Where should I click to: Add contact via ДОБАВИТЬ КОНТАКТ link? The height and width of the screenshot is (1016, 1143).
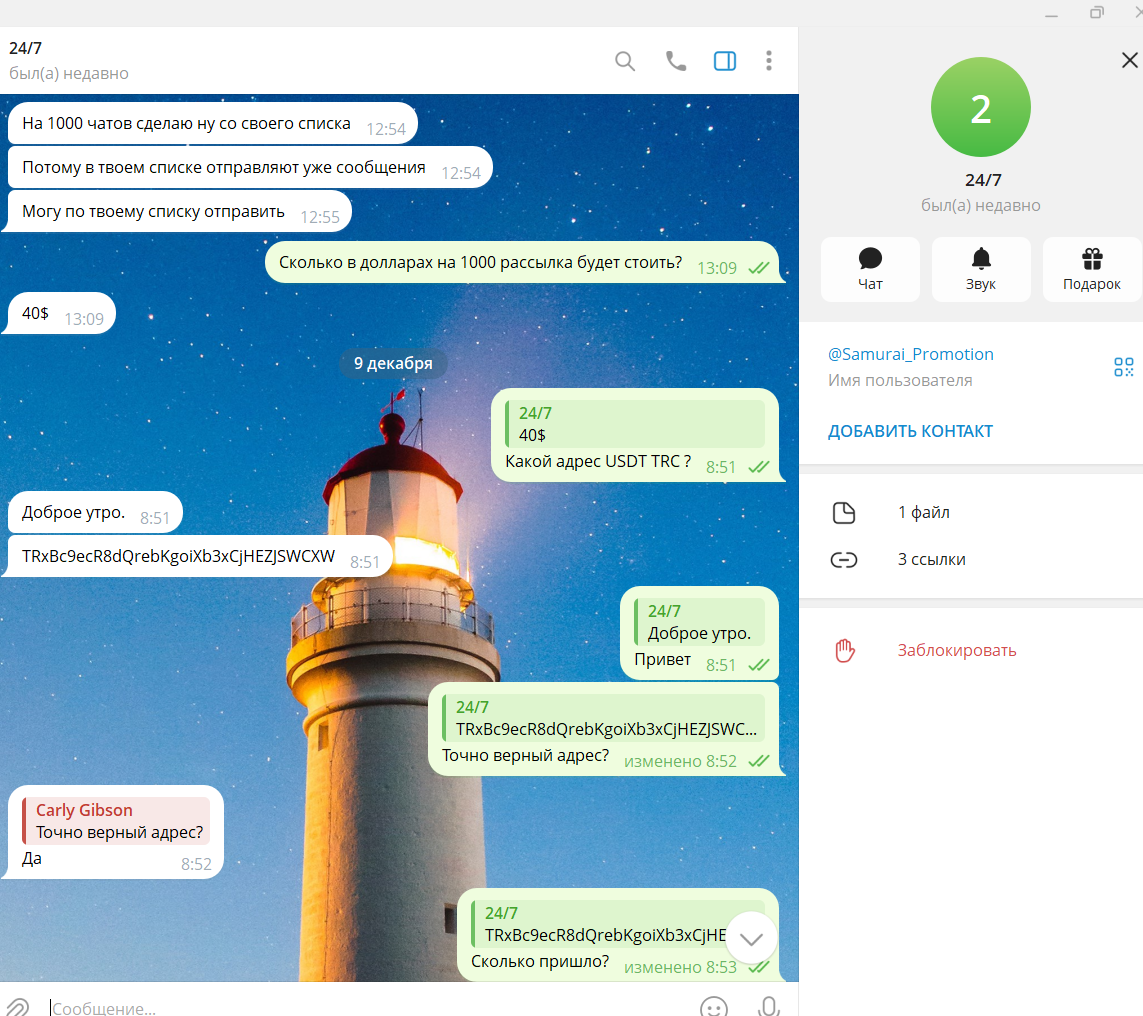coord(910,431)
